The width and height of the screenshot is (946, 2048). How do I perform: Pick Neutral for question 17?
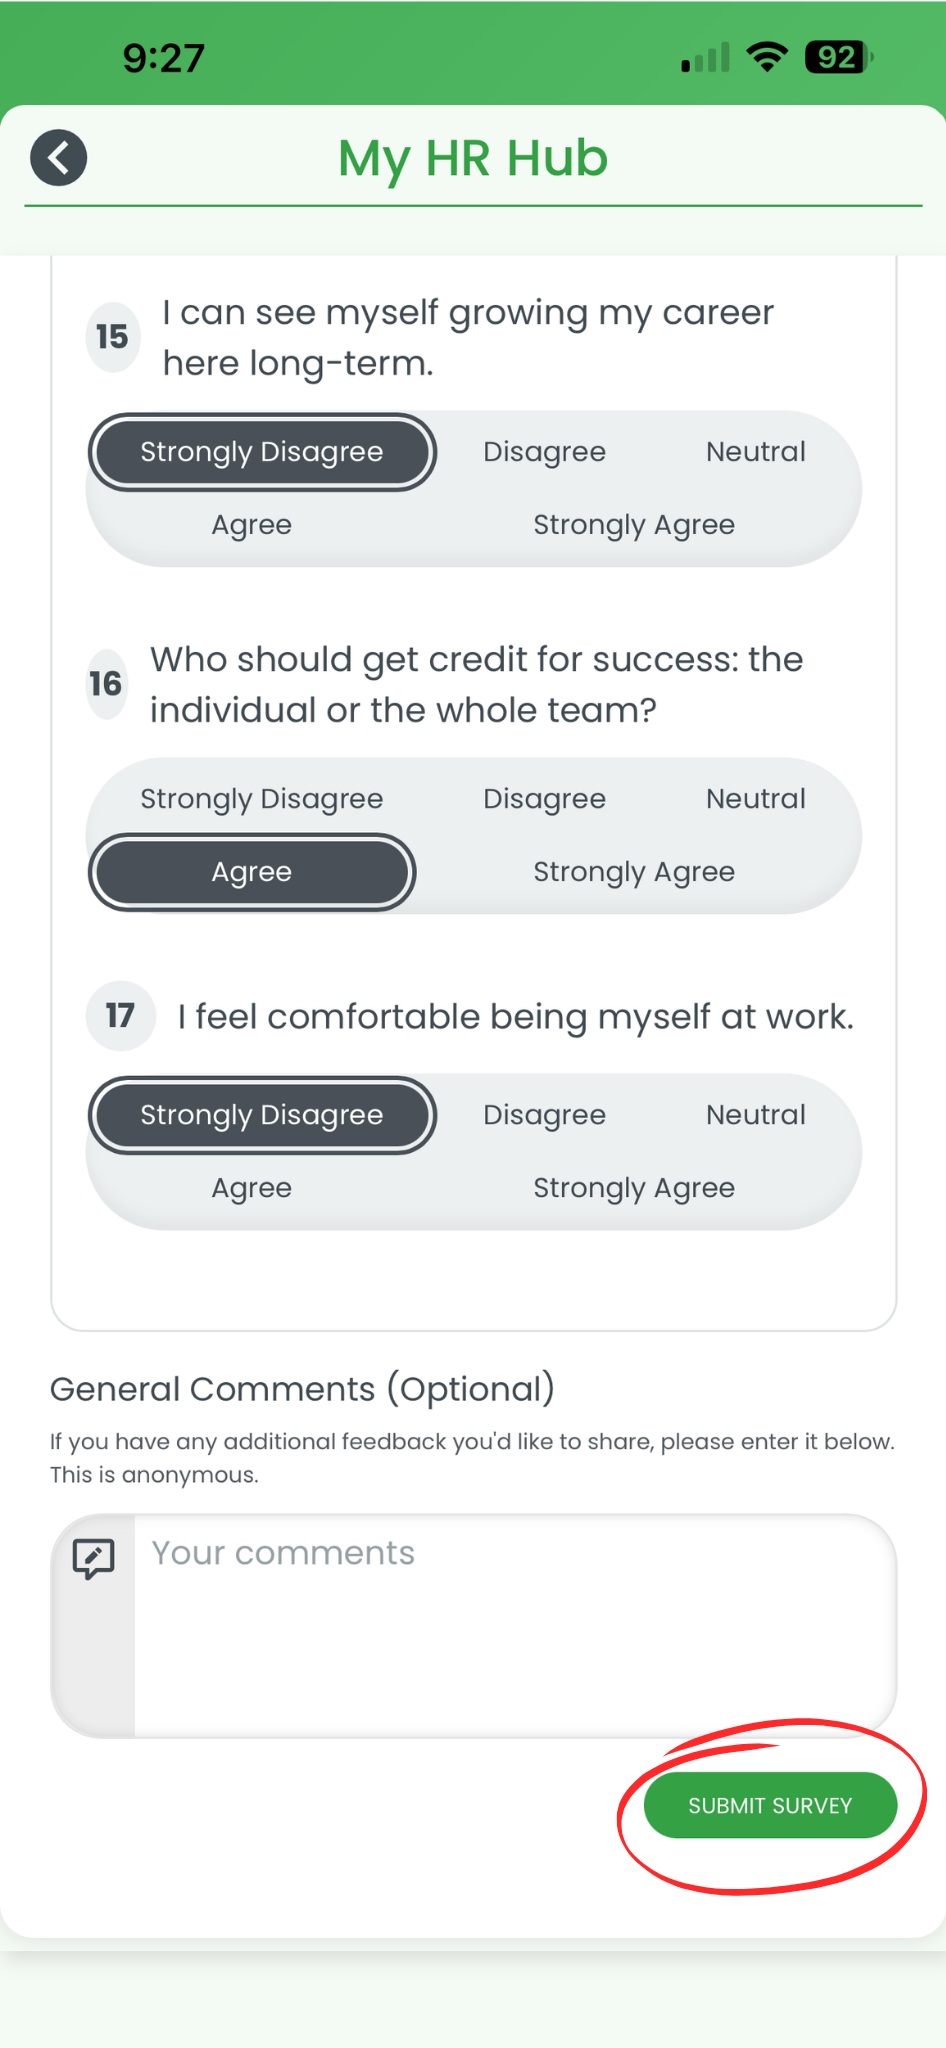pyautogui.click(x=756, y=1114)
